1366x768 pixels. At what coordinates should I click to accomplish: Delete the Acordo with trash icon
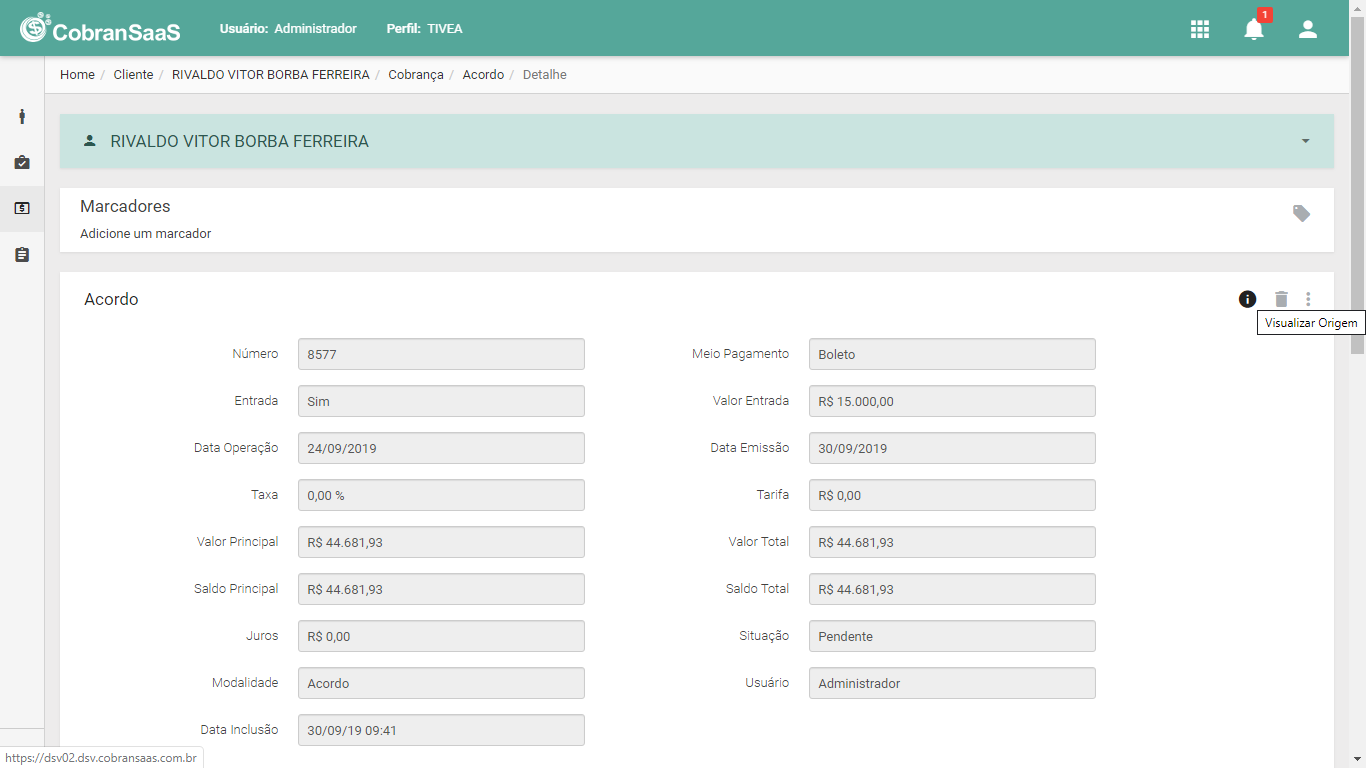[1281, 299]
